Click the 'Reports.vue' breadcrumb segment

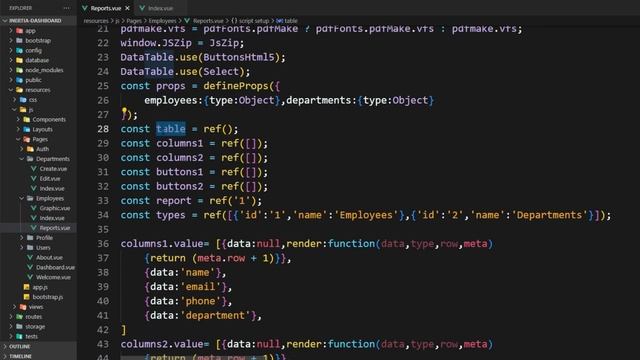tap(208, 20)
